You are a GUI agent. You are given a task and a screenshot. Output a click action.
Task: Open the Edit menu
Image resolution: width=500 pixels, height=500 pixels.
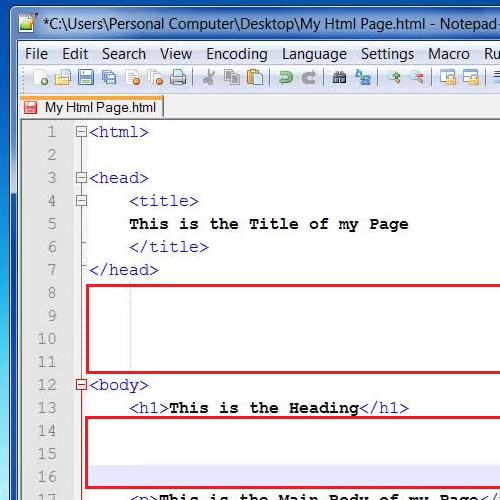(75, 54)
